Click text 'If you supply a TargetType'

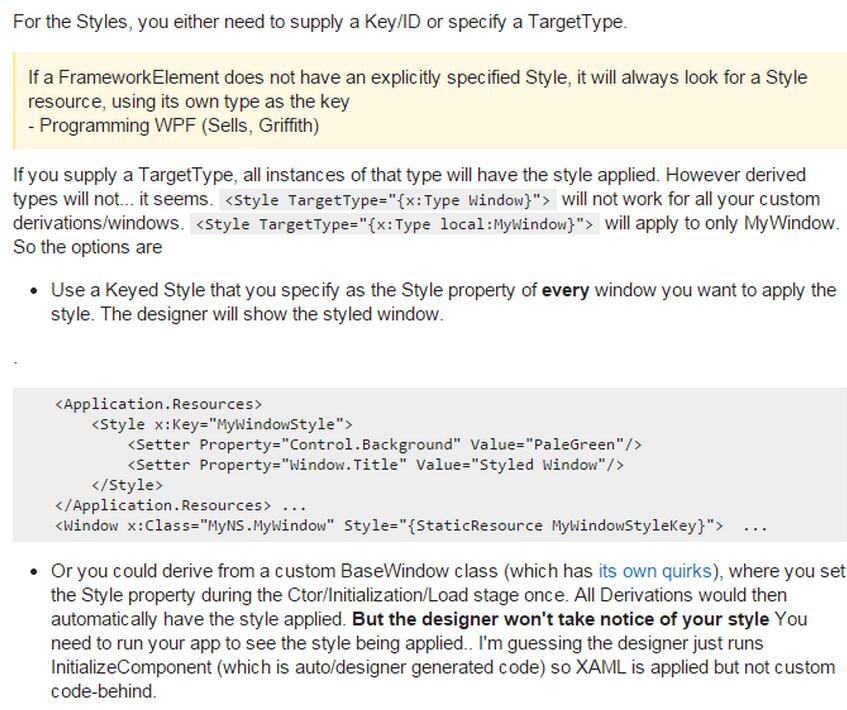tap(123, 175)
